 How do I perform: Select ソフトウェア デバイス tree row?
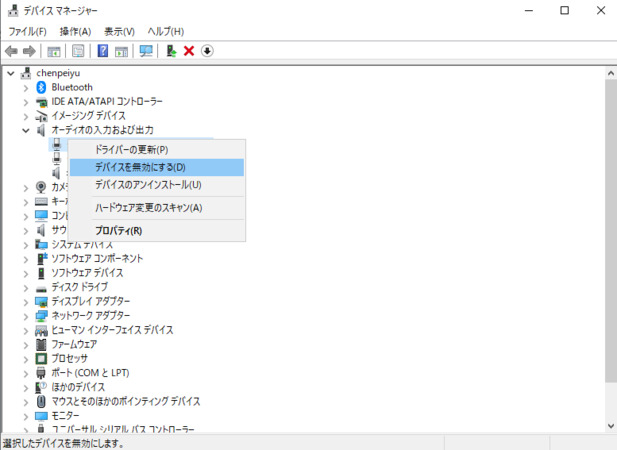(x=87, y=273)
